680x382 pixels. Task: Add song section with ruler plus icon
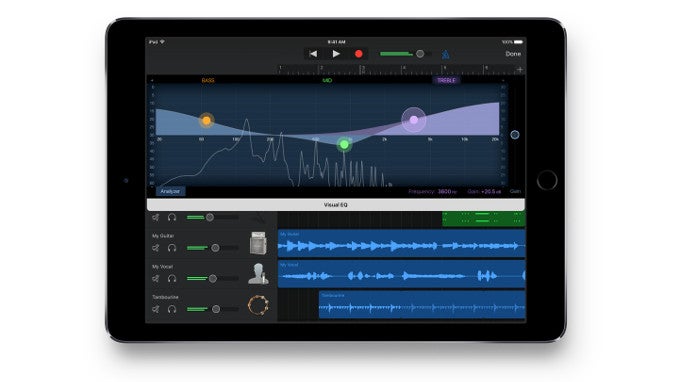tap(520, 69)
